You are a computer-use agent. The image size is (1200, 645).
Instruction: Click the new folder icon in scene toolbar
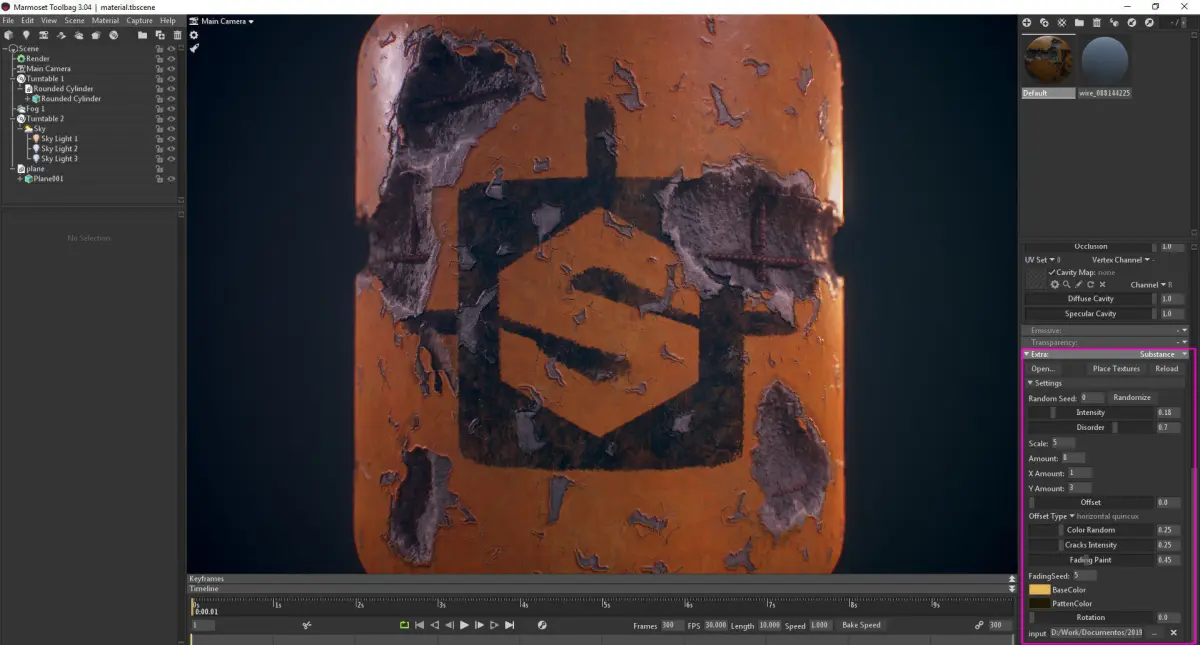tap(143, 35)
